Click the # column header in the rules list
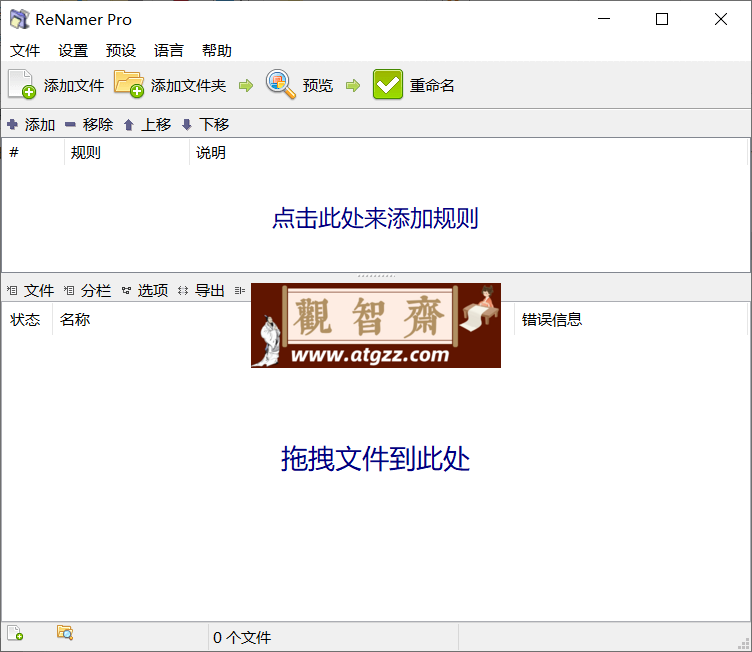The width and height of the screenshot is (752, 652). (x=33, y=153)
